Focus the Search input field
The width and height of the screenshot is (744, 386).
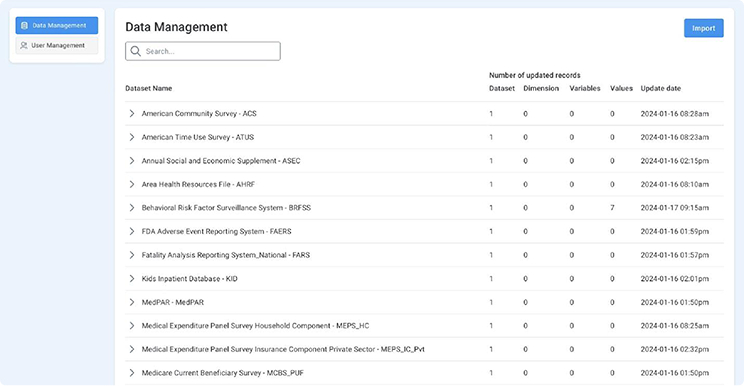pyautogui.click(x=203, y=51)
